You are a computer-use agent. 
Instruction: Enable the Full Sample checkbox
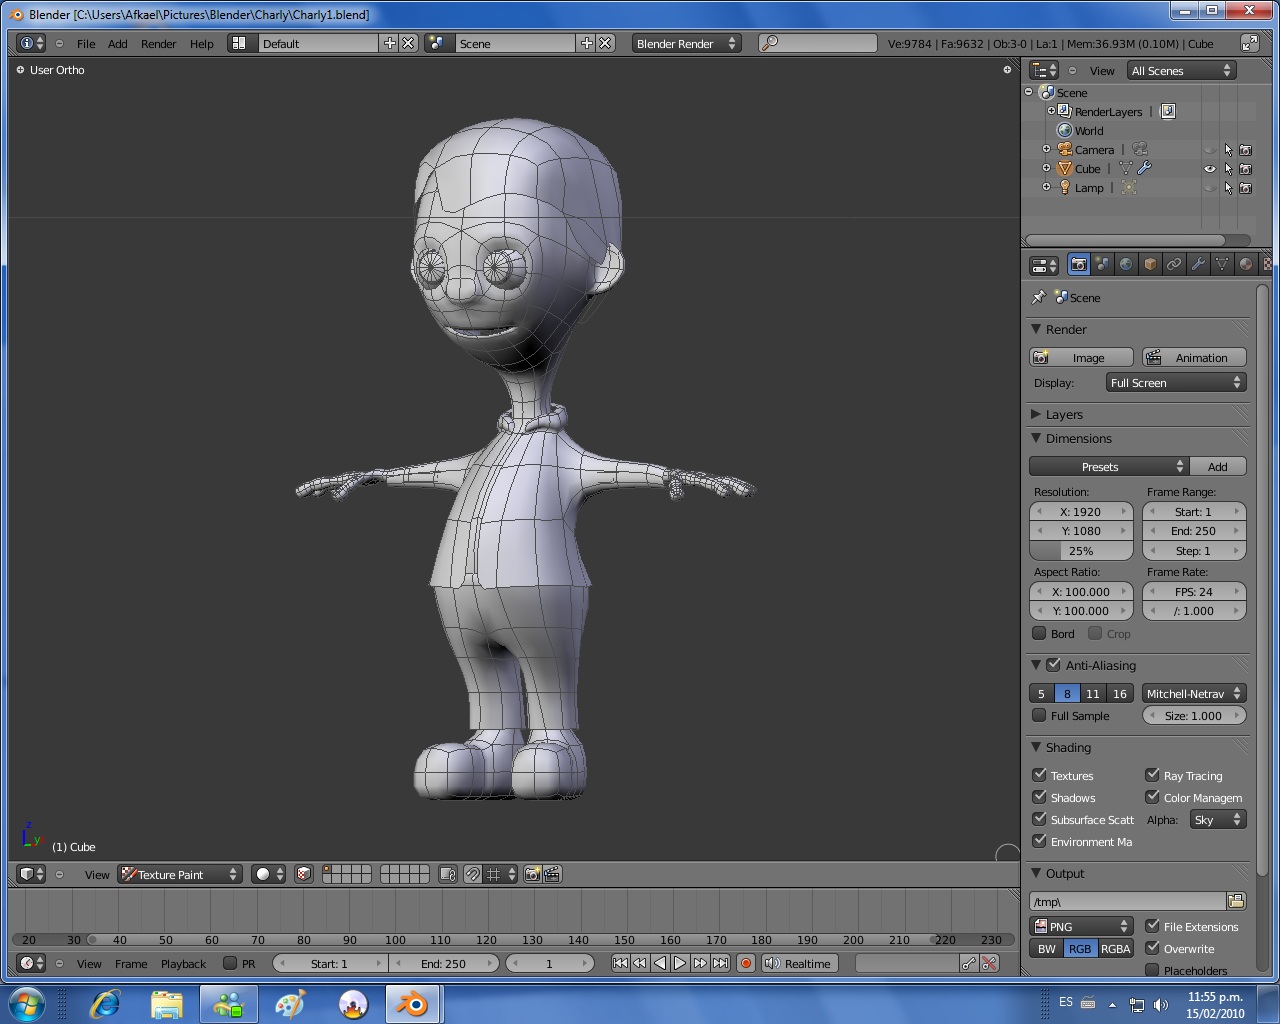tap(1039, 716)
